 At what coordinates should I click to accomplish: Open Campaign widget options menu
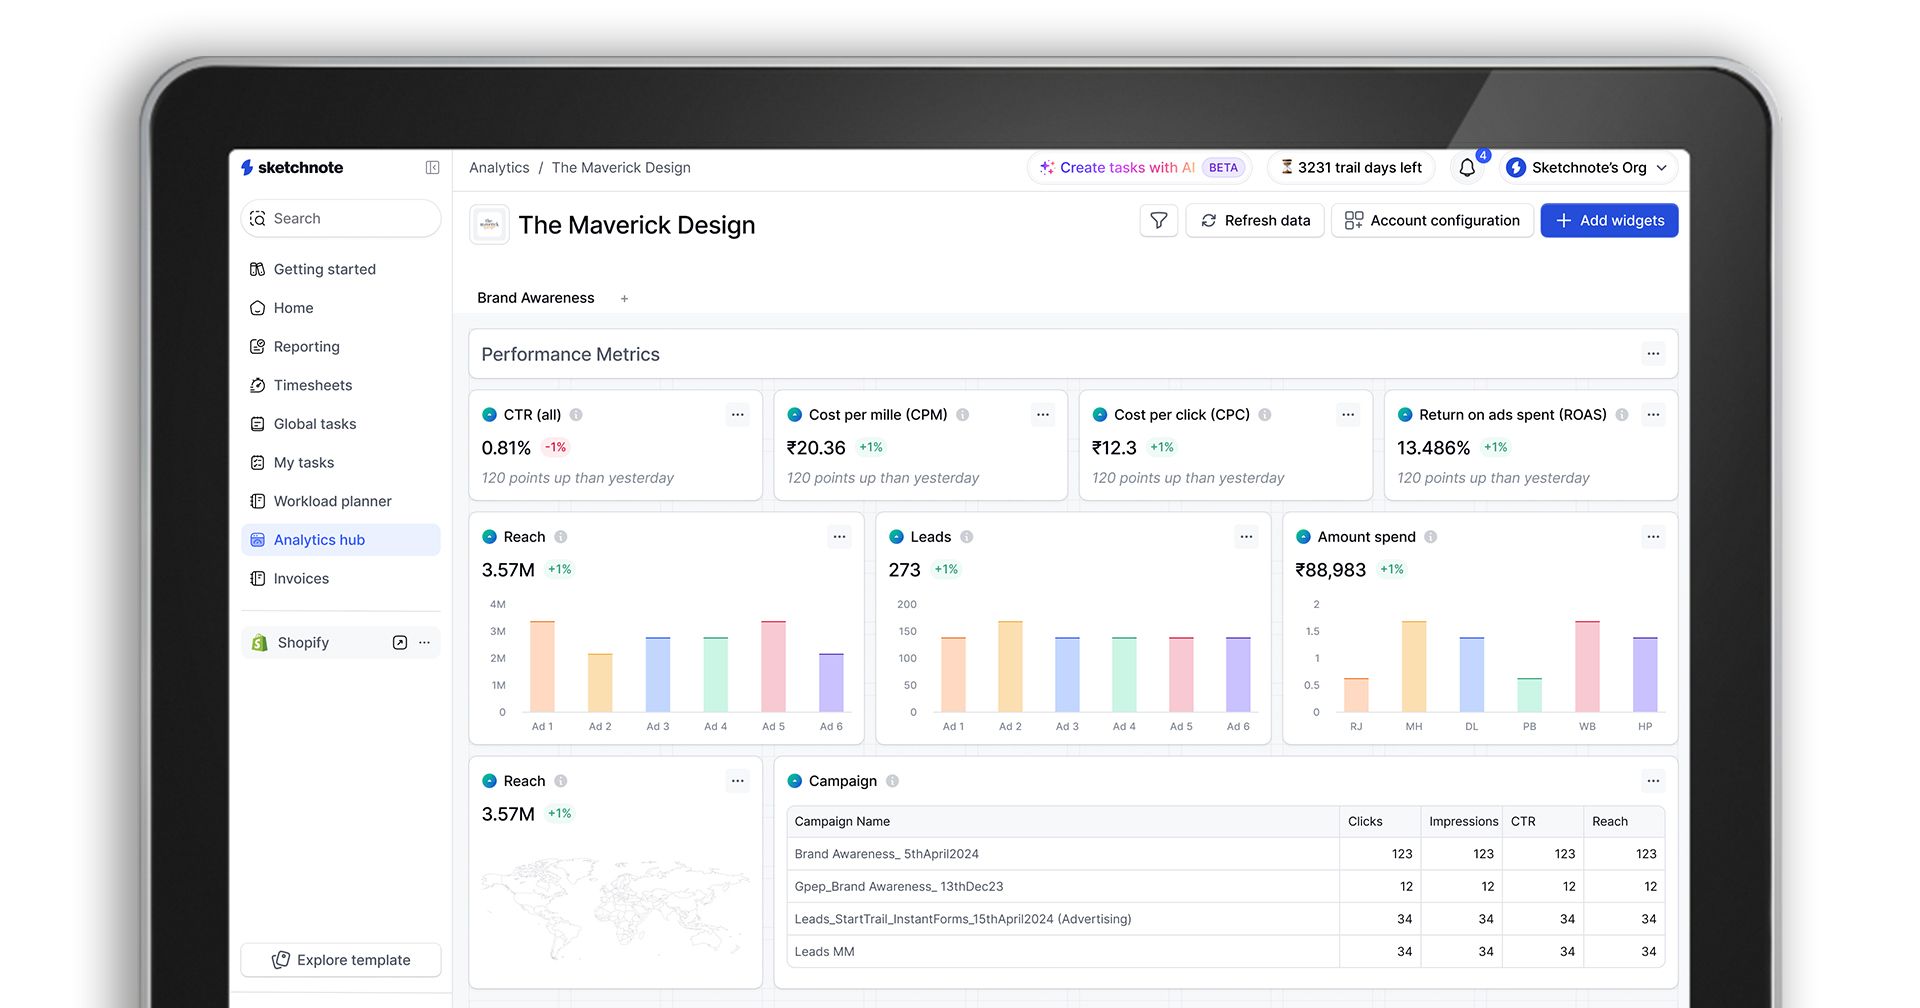pos(1653,781)
